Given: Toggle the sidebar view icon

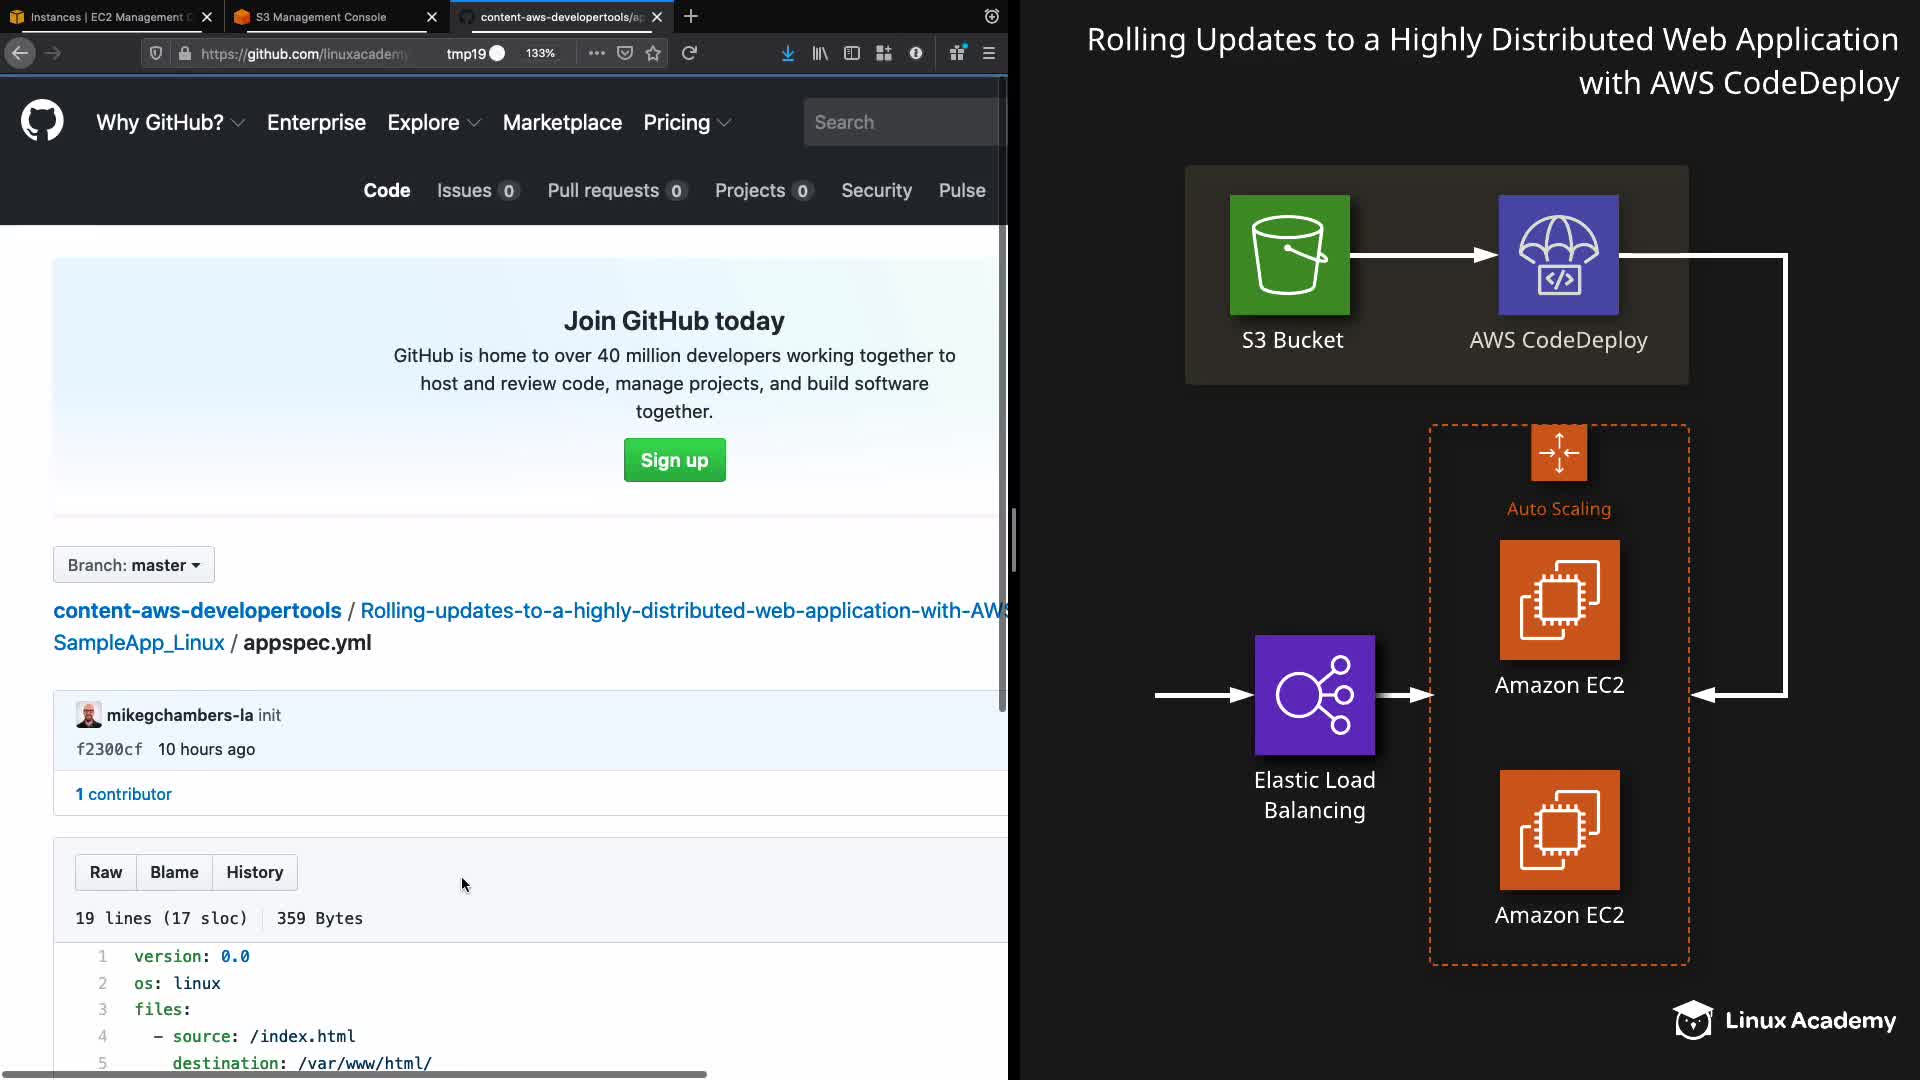Looking at the screenshot, I should tap(852, 54).
